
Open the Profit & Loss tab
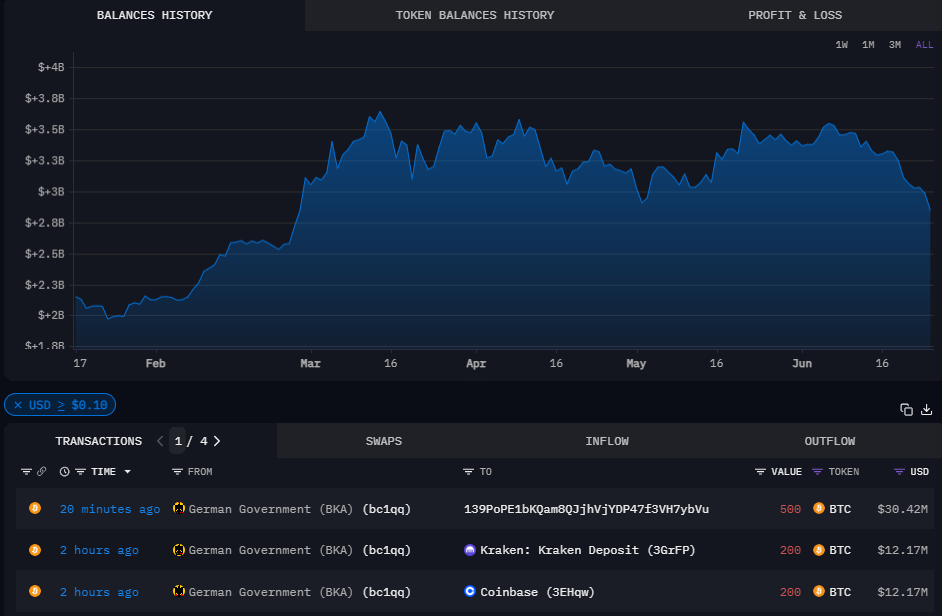795,15
